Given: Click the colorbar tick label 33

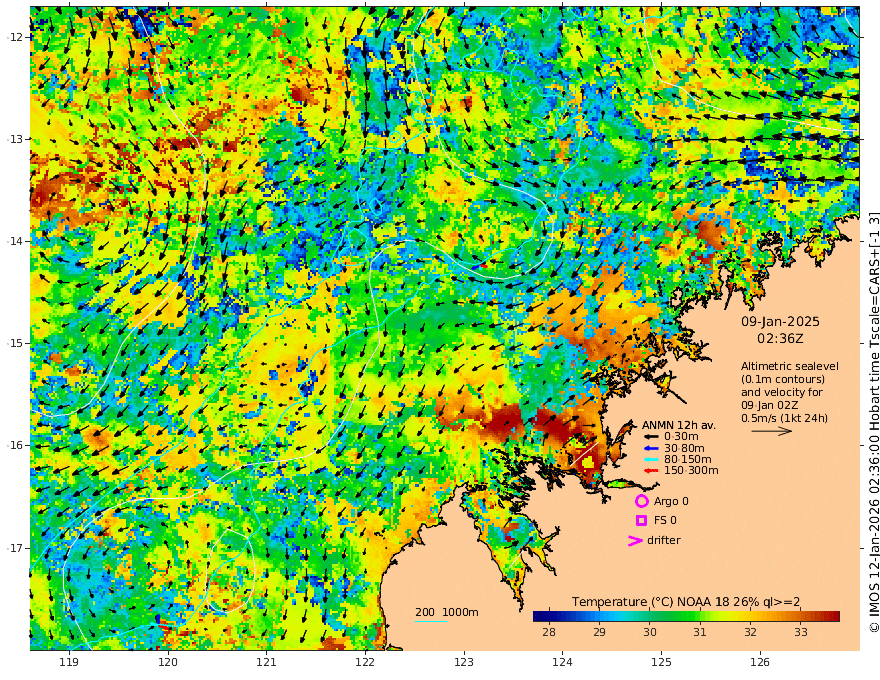Looking at the screenshot, I should click(x=801, y=632).
